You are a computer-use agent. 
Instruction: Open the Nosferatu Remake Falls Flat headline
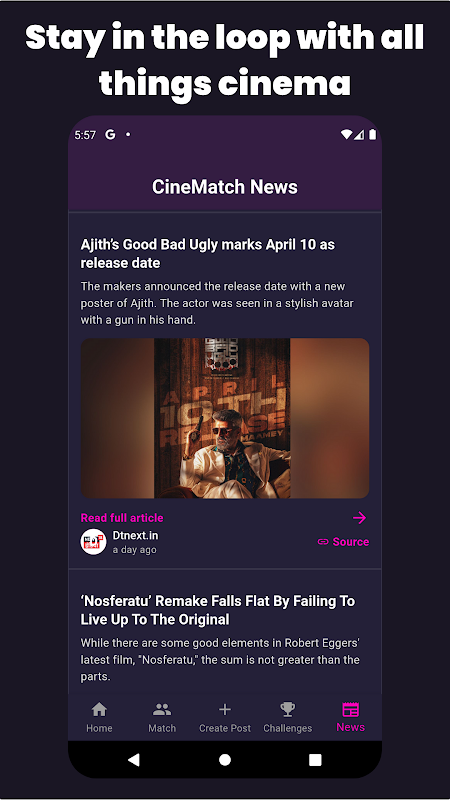coord(218,610)
